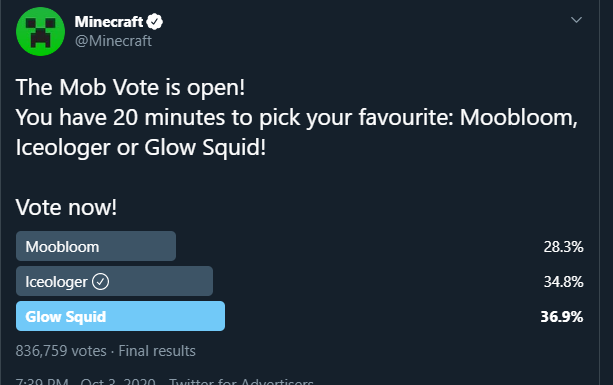Screen dimensions: 613x385
Task: Select the highlighted Glow Squid poll bar
Action: click(x=120, y=316)
